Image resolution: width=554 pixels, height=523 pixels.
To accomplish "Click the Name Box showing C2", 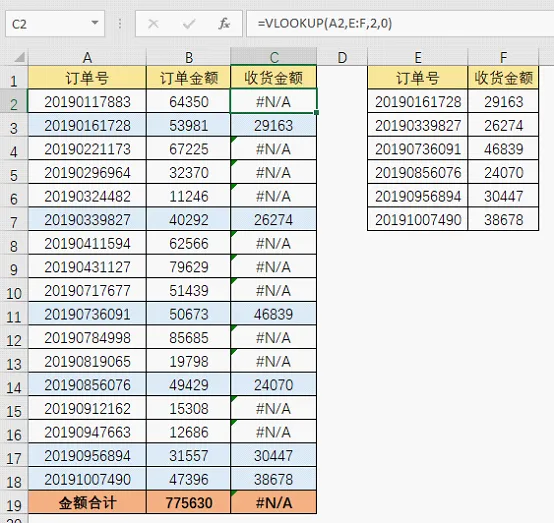I will coord(55,24).
